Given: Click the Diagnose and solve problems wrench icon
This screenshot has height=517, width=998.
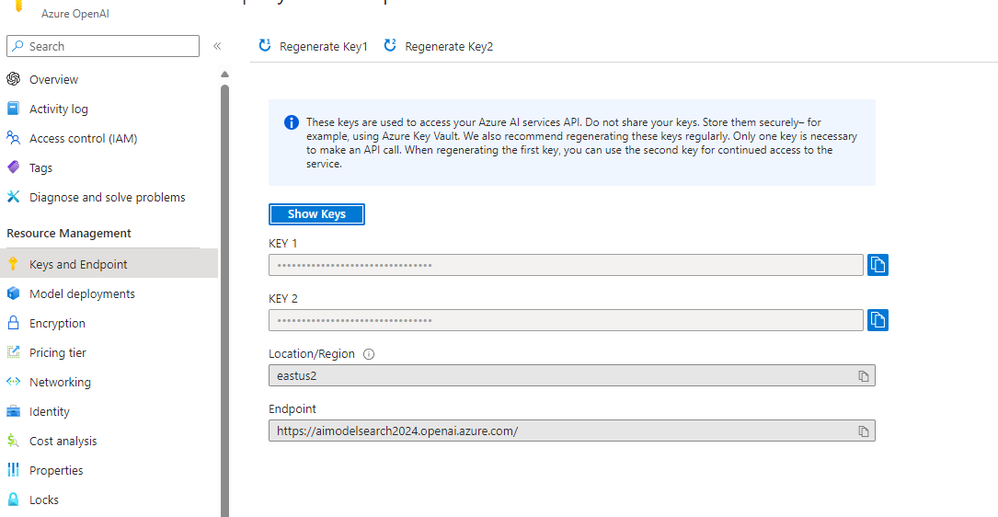Looking at the screenshot, I should [13, 197].
